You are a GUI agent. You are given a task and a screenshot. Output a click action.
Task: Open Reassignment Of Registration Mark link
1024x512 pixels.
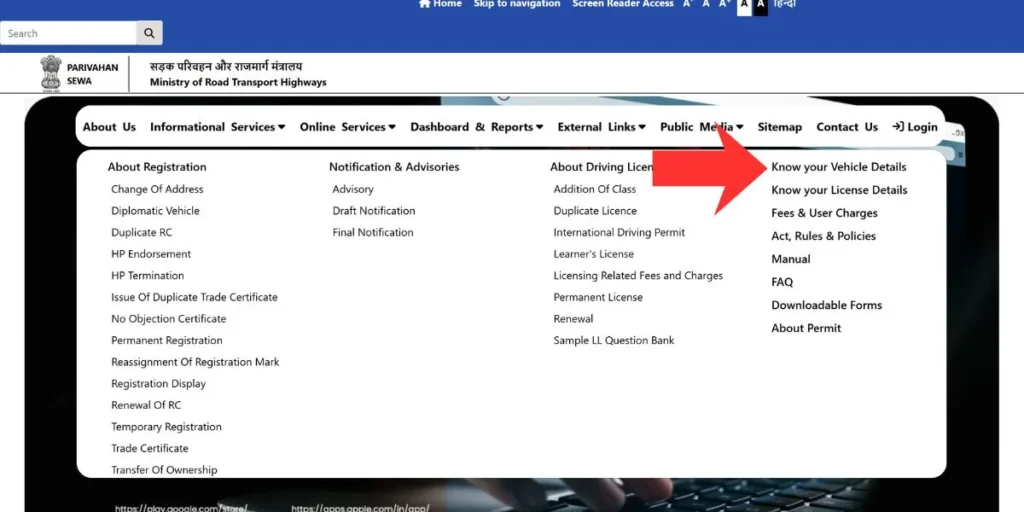tap(195, 362)
